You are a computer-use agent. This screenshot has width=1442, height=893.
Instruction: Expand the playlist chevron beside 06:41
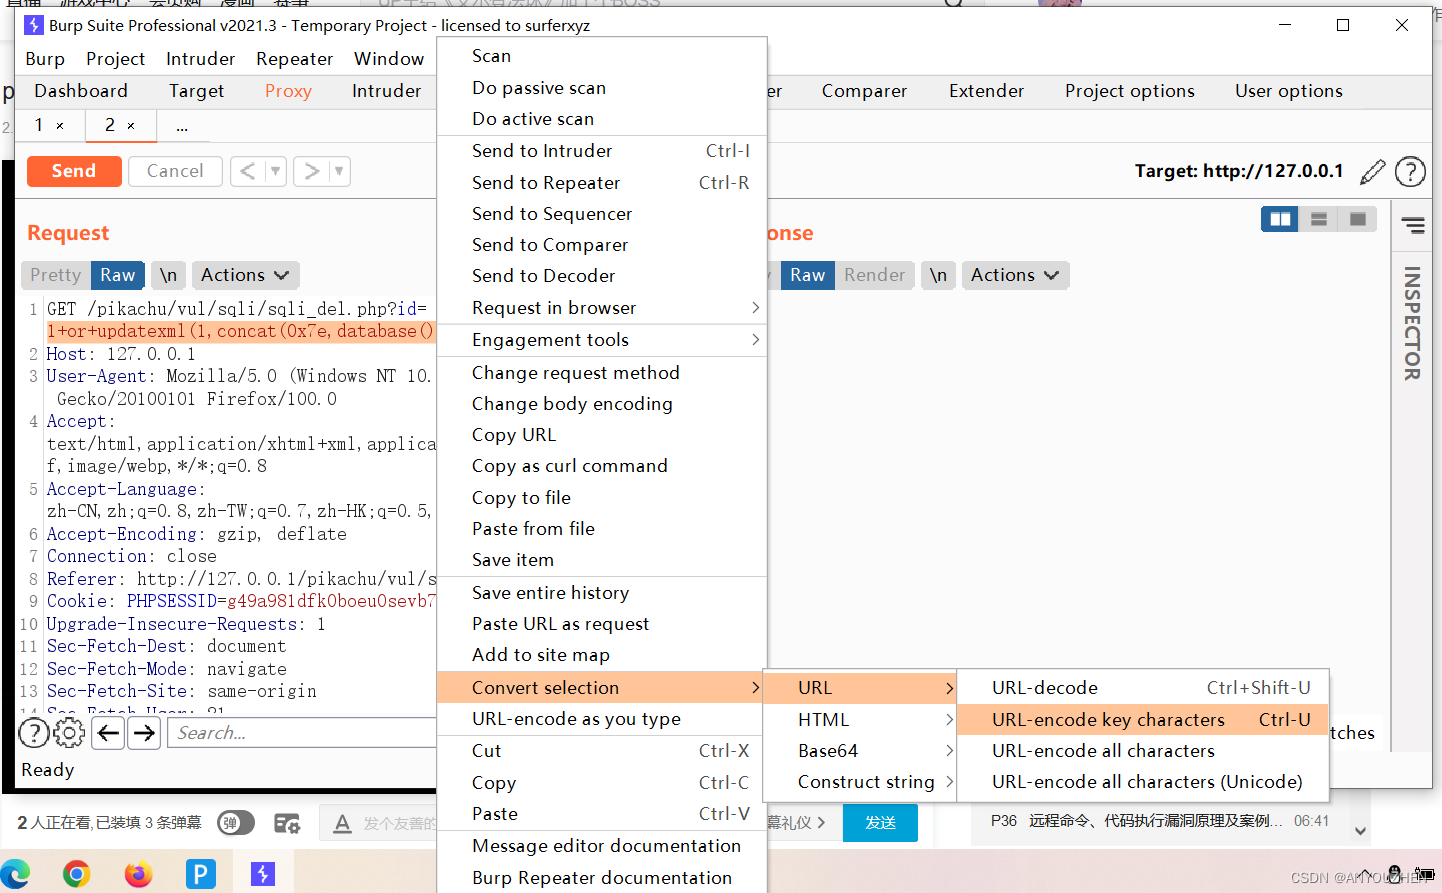(x=1360, y=830)
